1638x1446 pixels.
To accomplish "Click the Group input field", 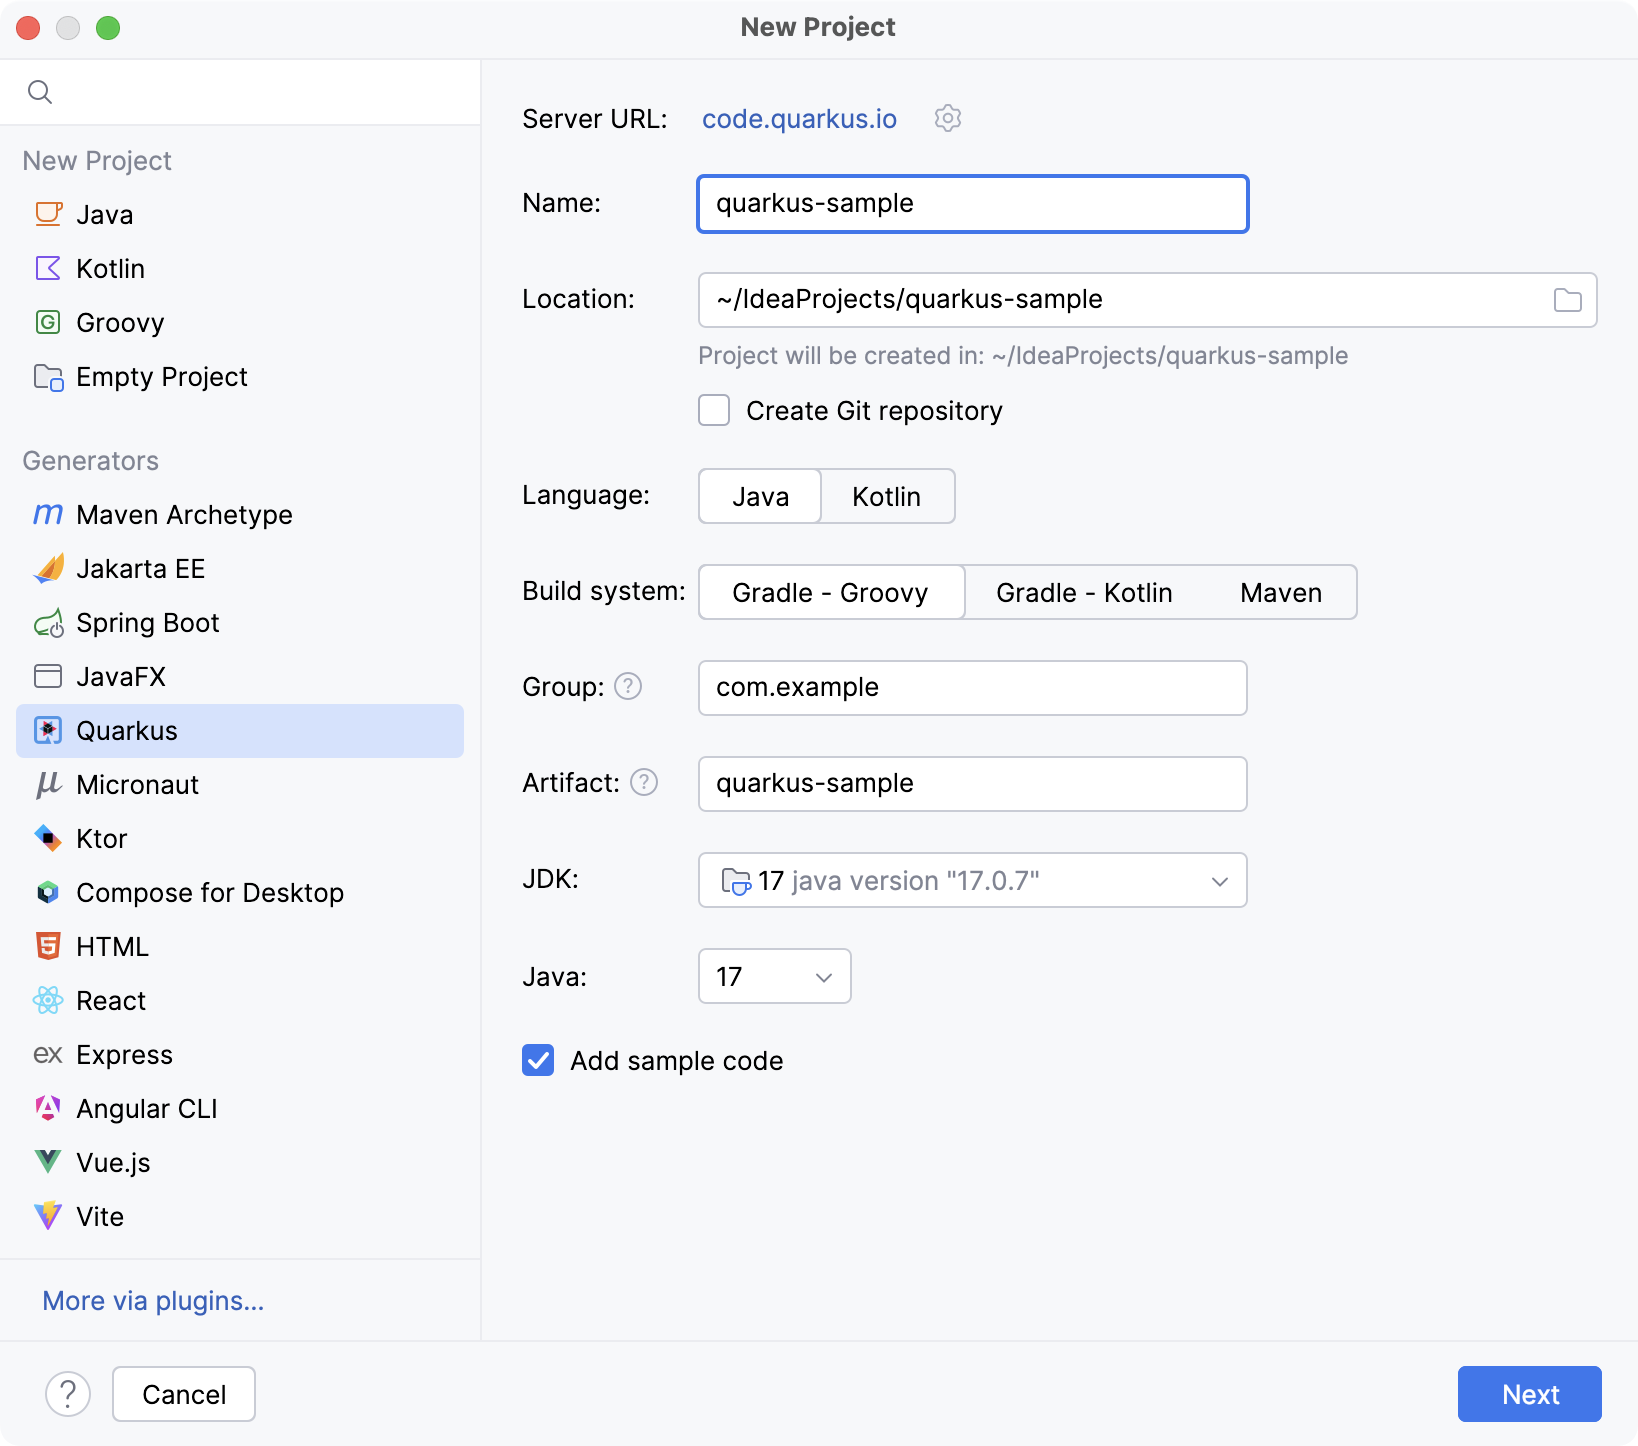I will coord(972,688).
